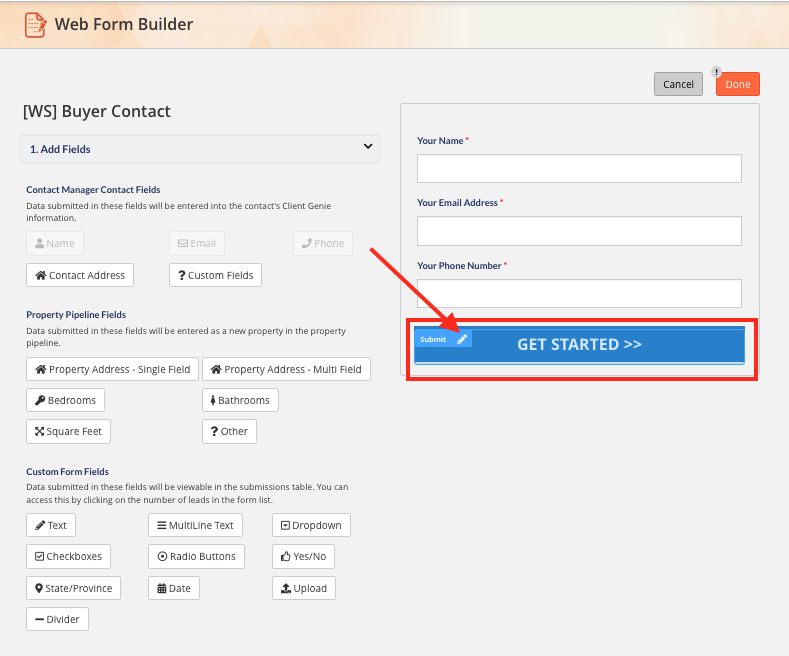Click the orange Done button
789x656 pixels.
738,84
